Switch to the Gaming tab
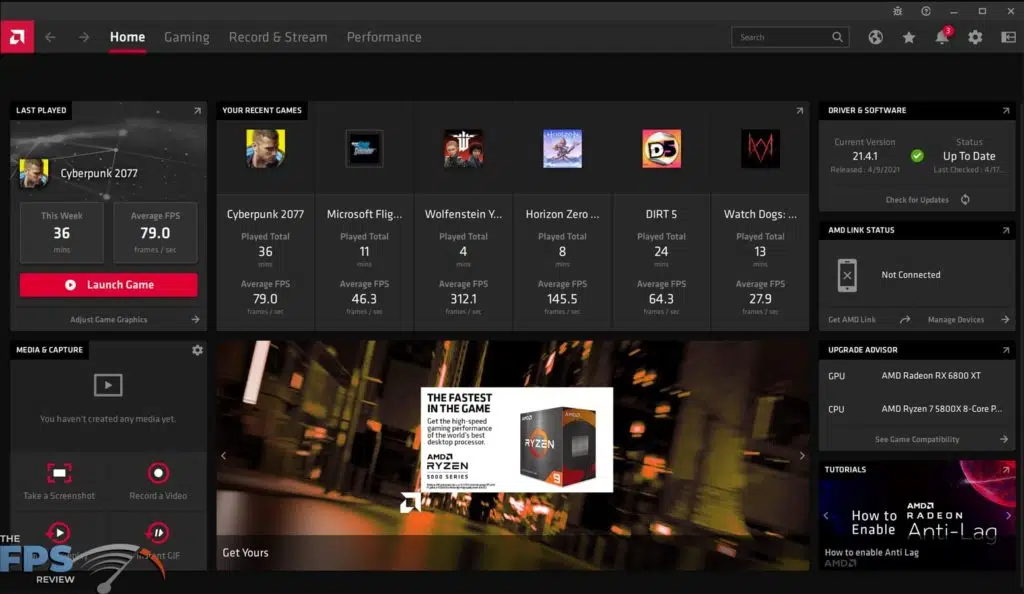This screenshot has height=594, width=1024. point(187,37)
